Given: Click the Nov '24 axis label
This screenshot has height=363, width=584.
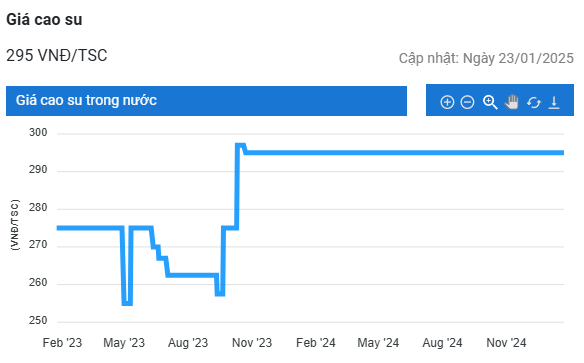Looking at the screenshot, I should (x=506, y=343).
